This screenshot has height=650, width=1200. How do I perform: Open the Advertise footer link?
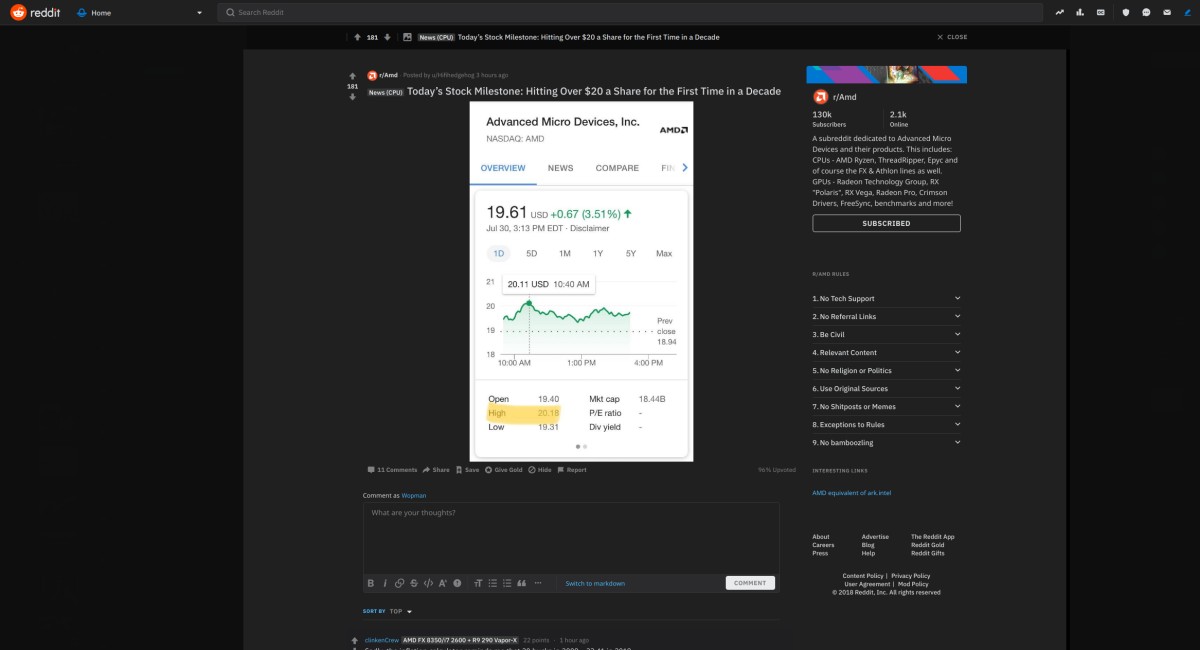[x=875, y=537]
